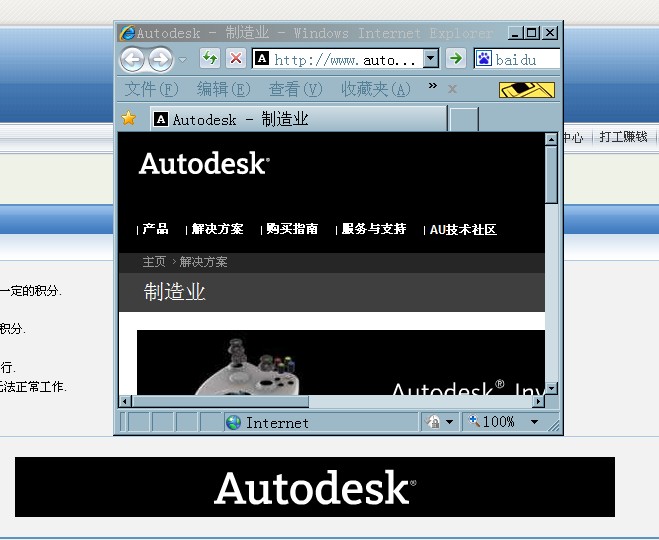The width and height of the screenshot is (659, 540).
Task: Click the 制造业 page heading text
Action: click(x=174, y=292)
